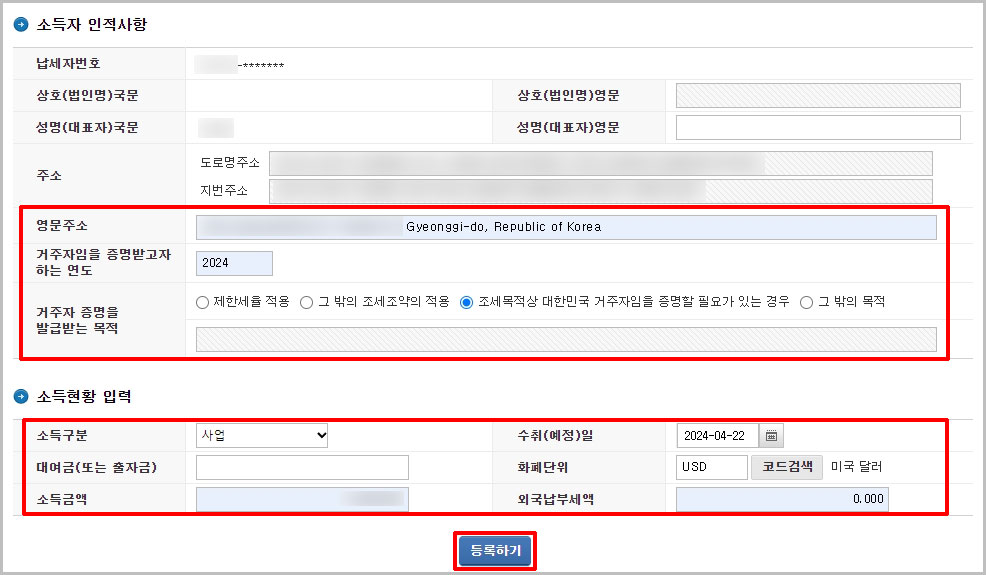Click the 납세자번호 label

[68, 63]
